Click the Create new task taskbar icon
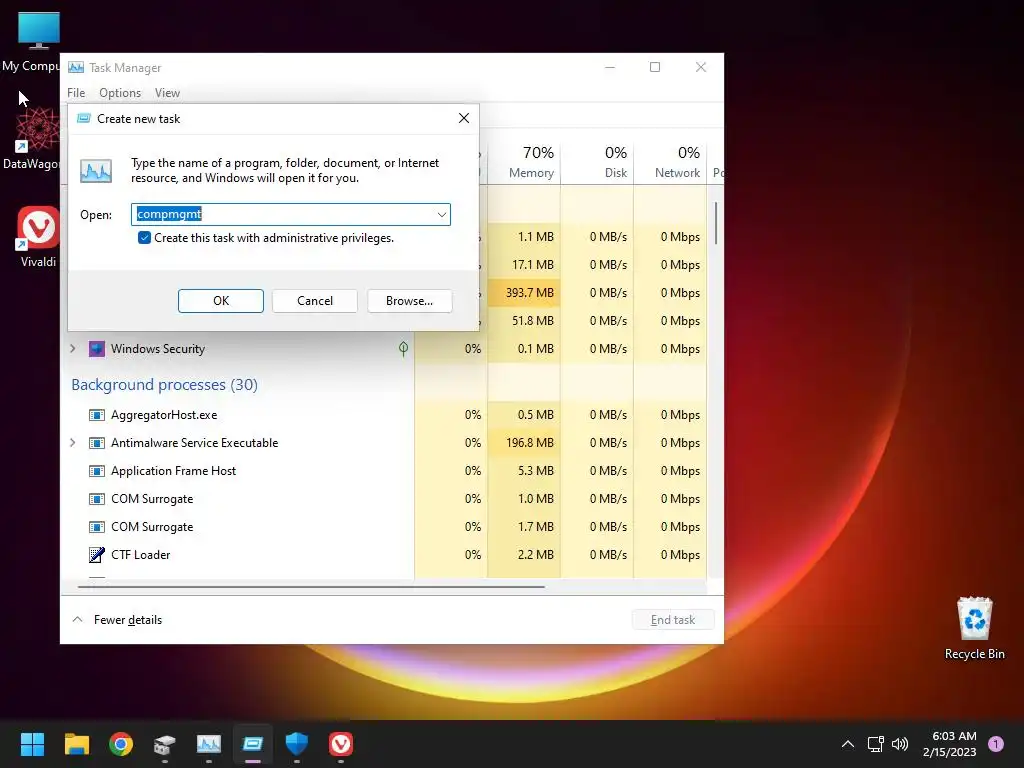This screenshot has width=1024, height=768. click(253, 743)
